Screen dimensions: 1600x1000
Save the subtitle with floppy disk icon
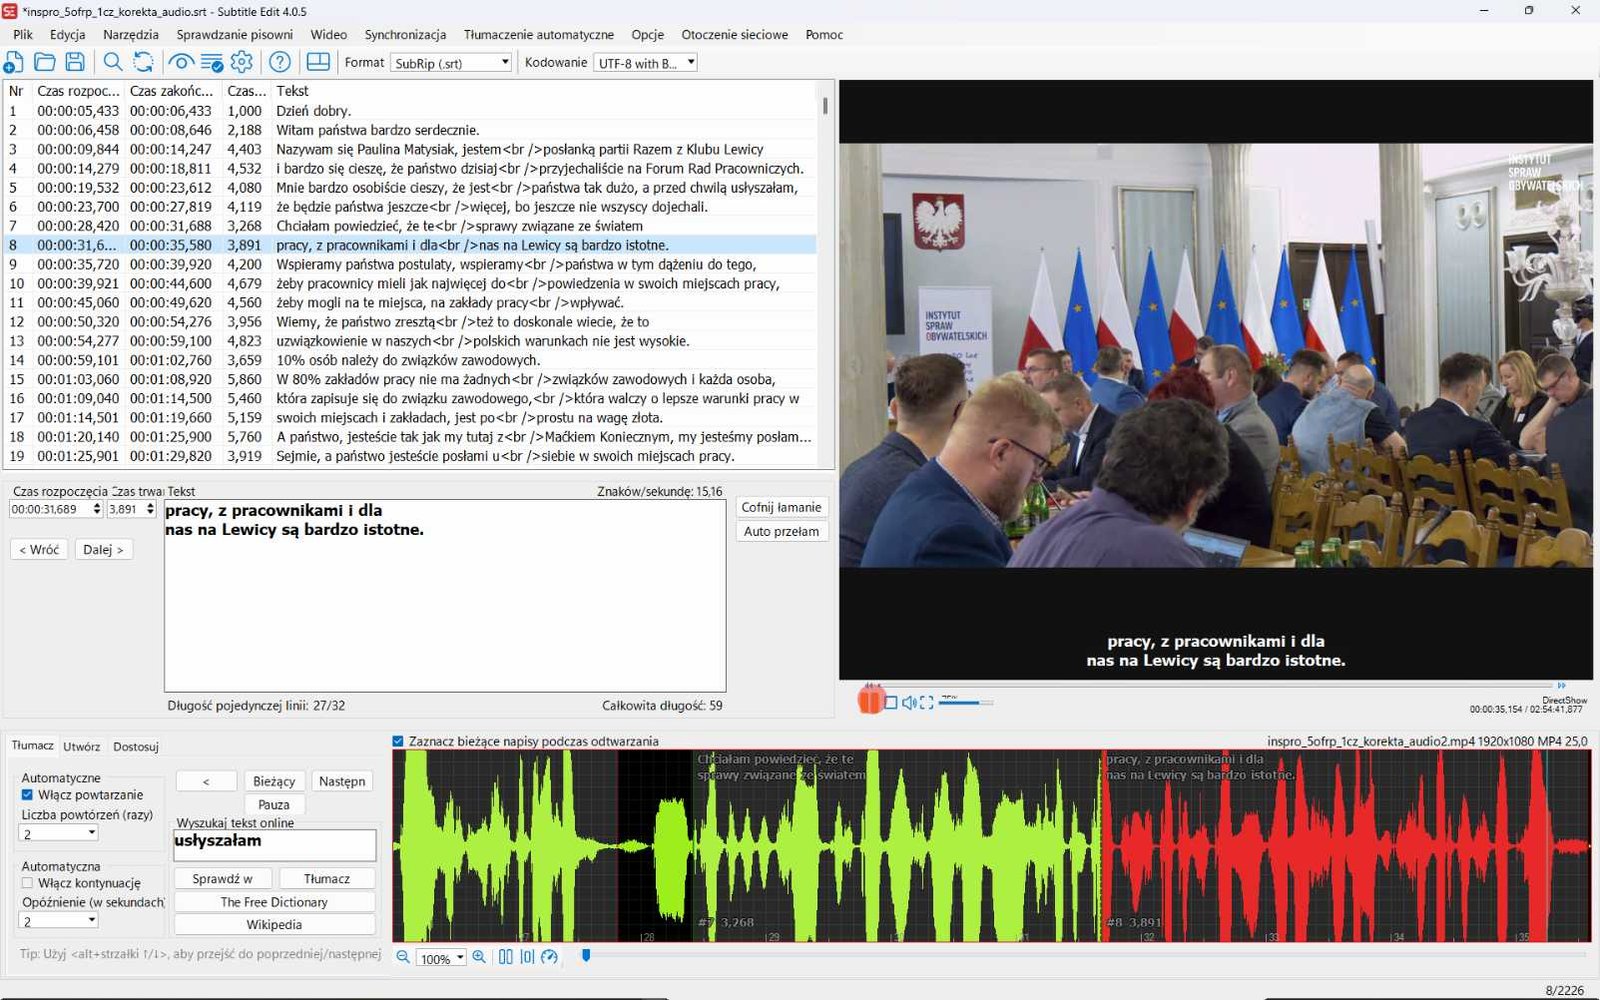[75, 62]
